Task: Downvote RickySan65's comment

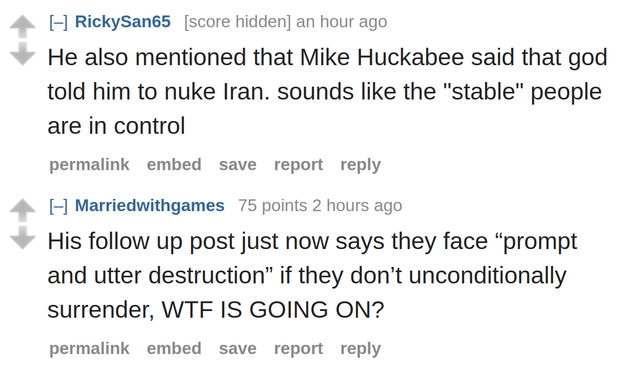Action: click(22, 54)
